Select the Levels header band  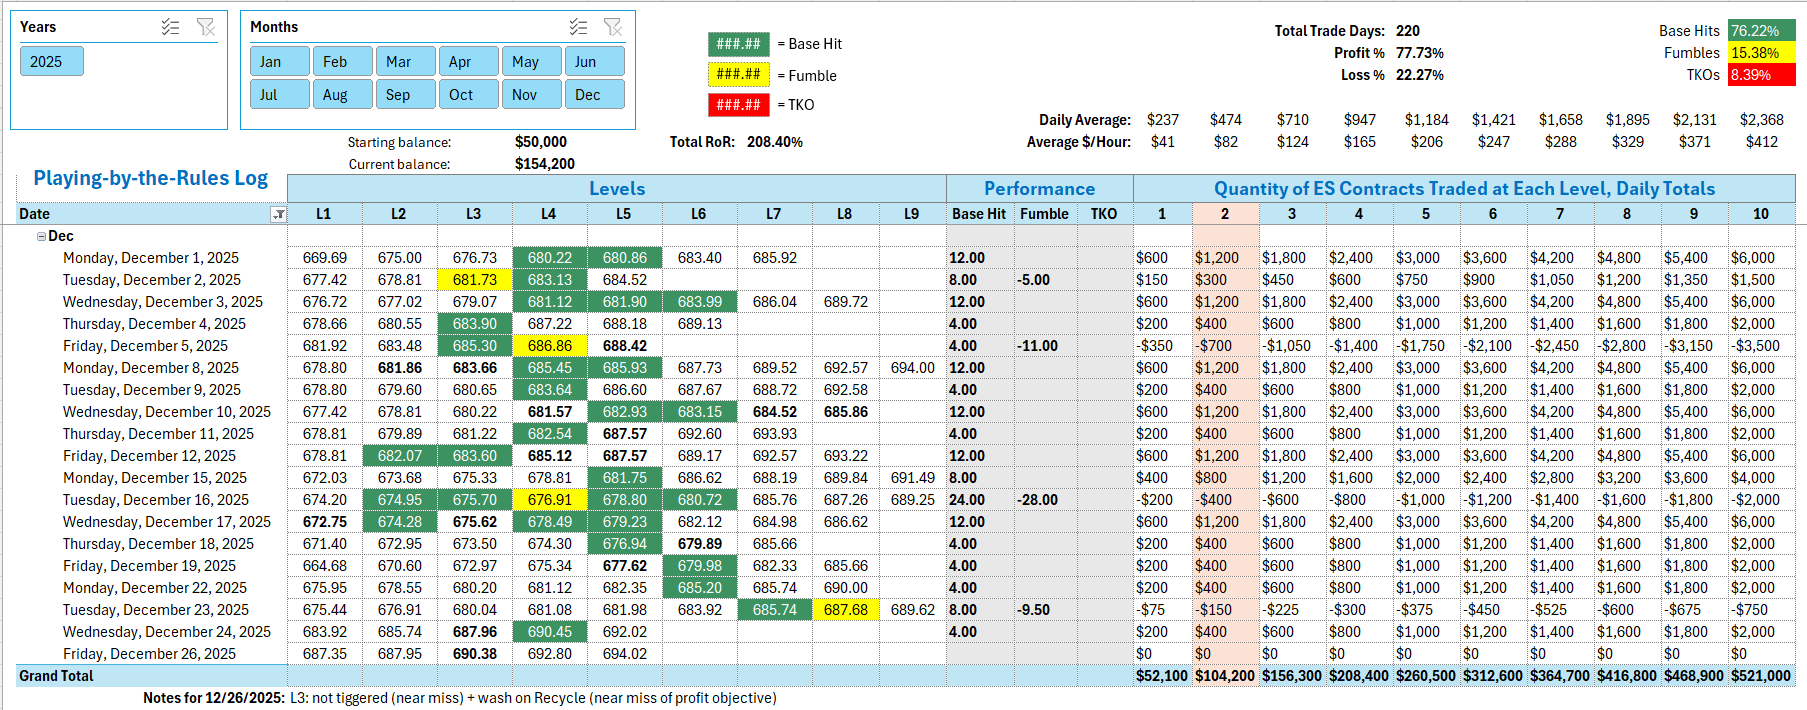[616, 189]
